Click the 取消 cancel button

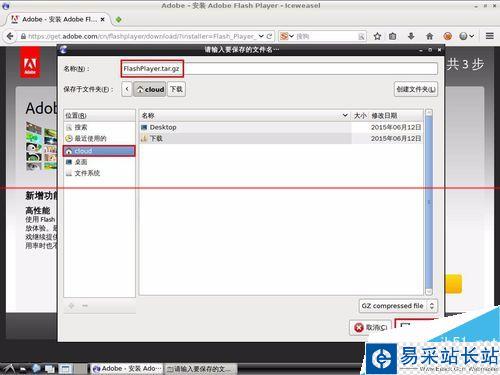click(371, 328)
